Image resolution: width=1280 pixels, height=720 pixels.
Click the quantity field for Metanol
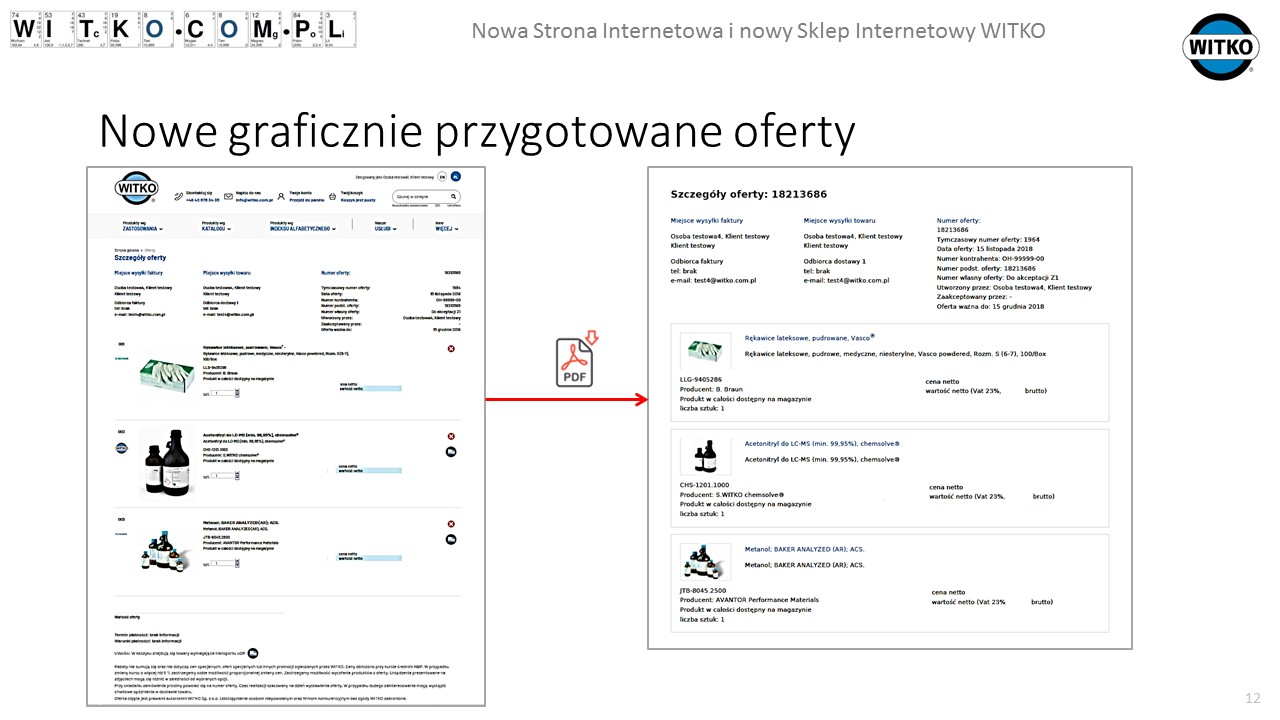[x=223, y=563]
